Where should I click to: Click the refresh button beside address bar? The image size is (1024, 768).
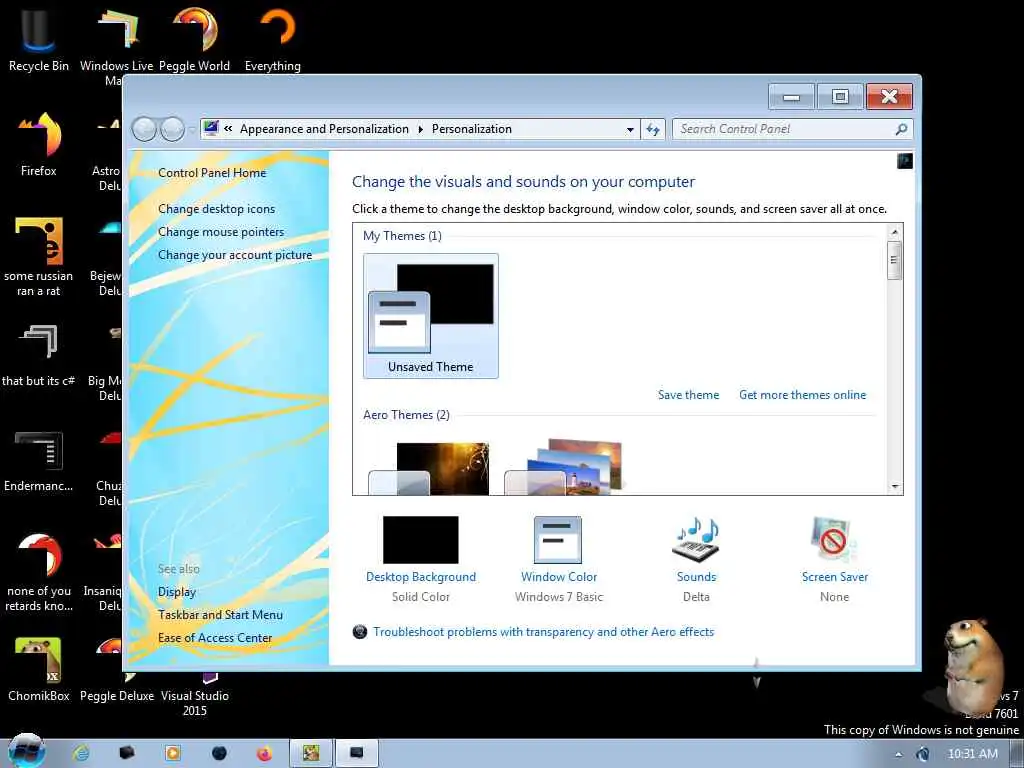653,129
